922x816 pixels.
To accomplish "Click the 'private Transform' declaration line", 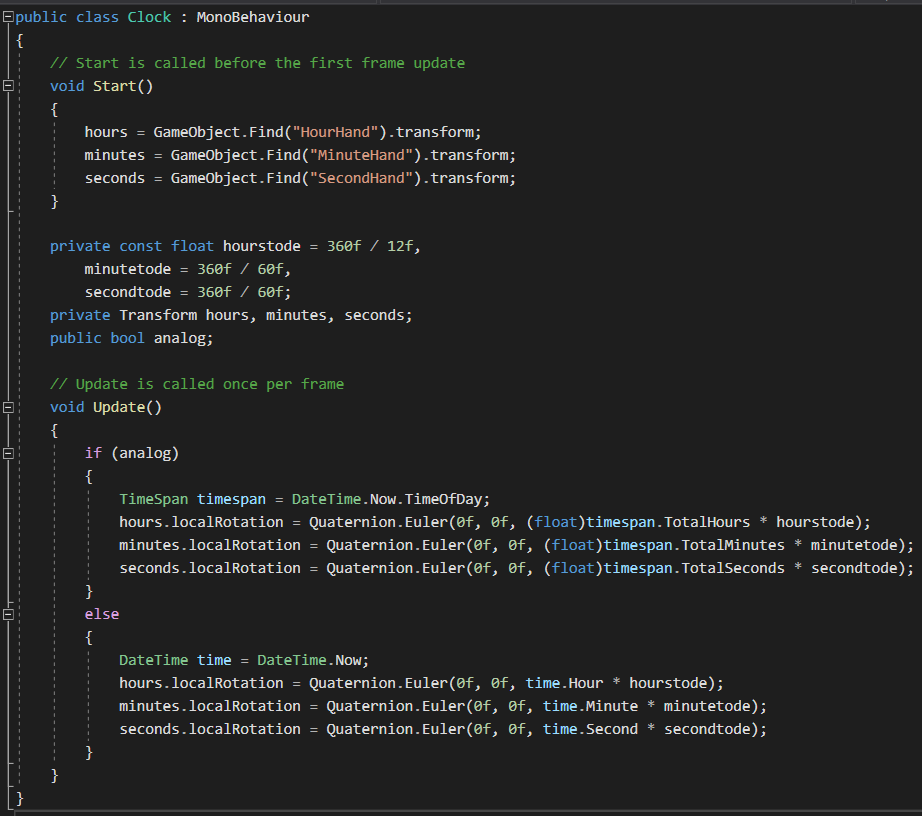I will point(230,315).
